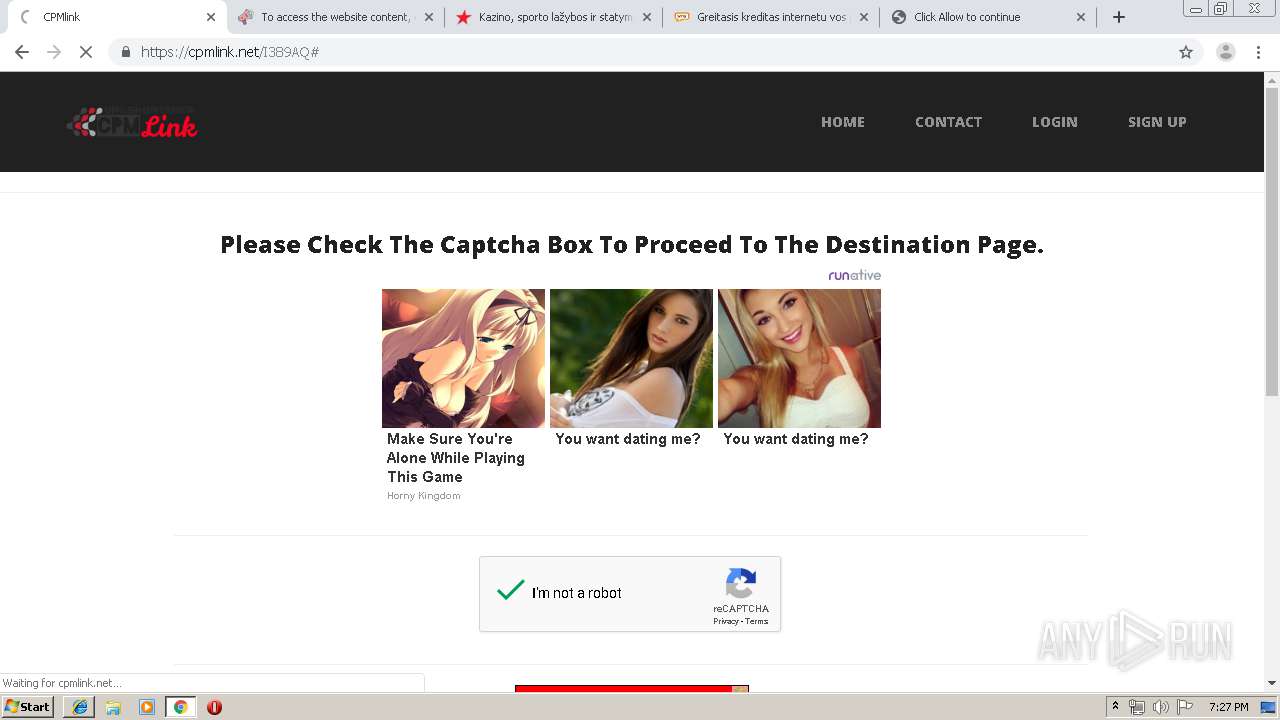
Task: Open the blonde dating ad thumbnail
Action: [799, 358]
